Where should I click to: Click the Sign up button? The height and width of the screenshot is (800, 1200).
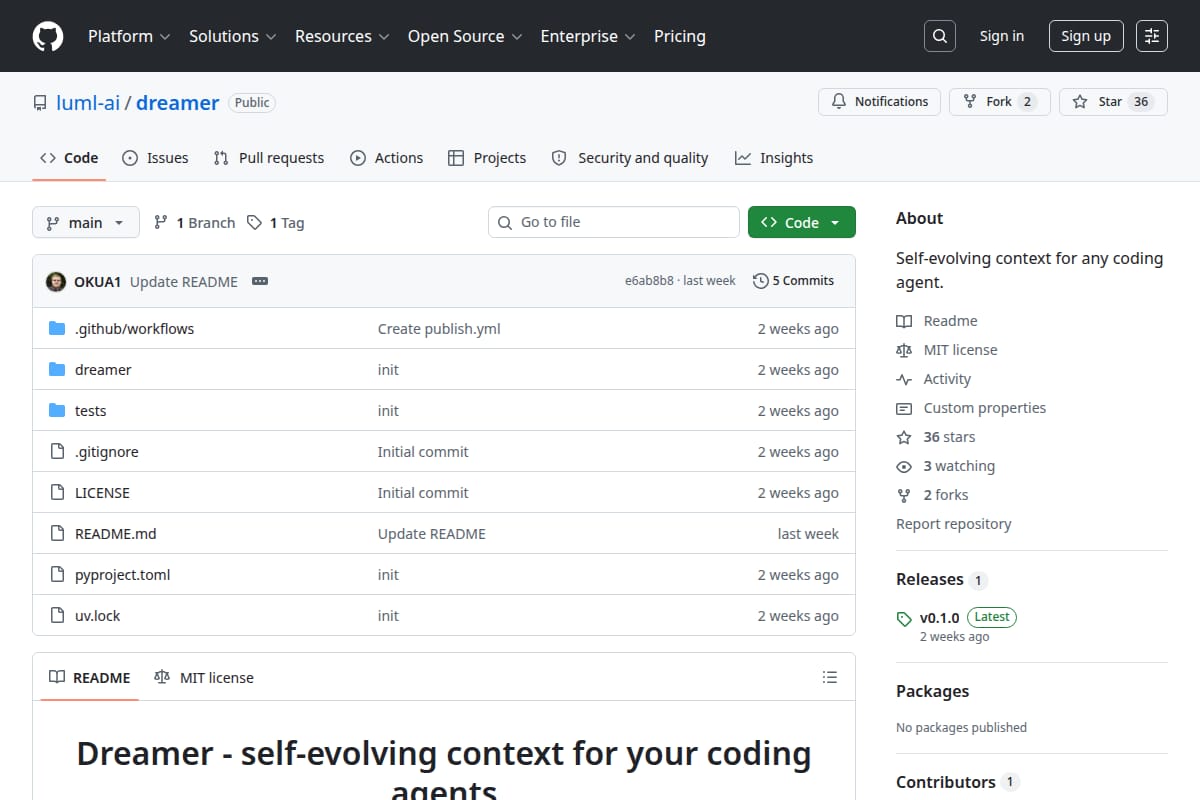[x=1086, y=36]
